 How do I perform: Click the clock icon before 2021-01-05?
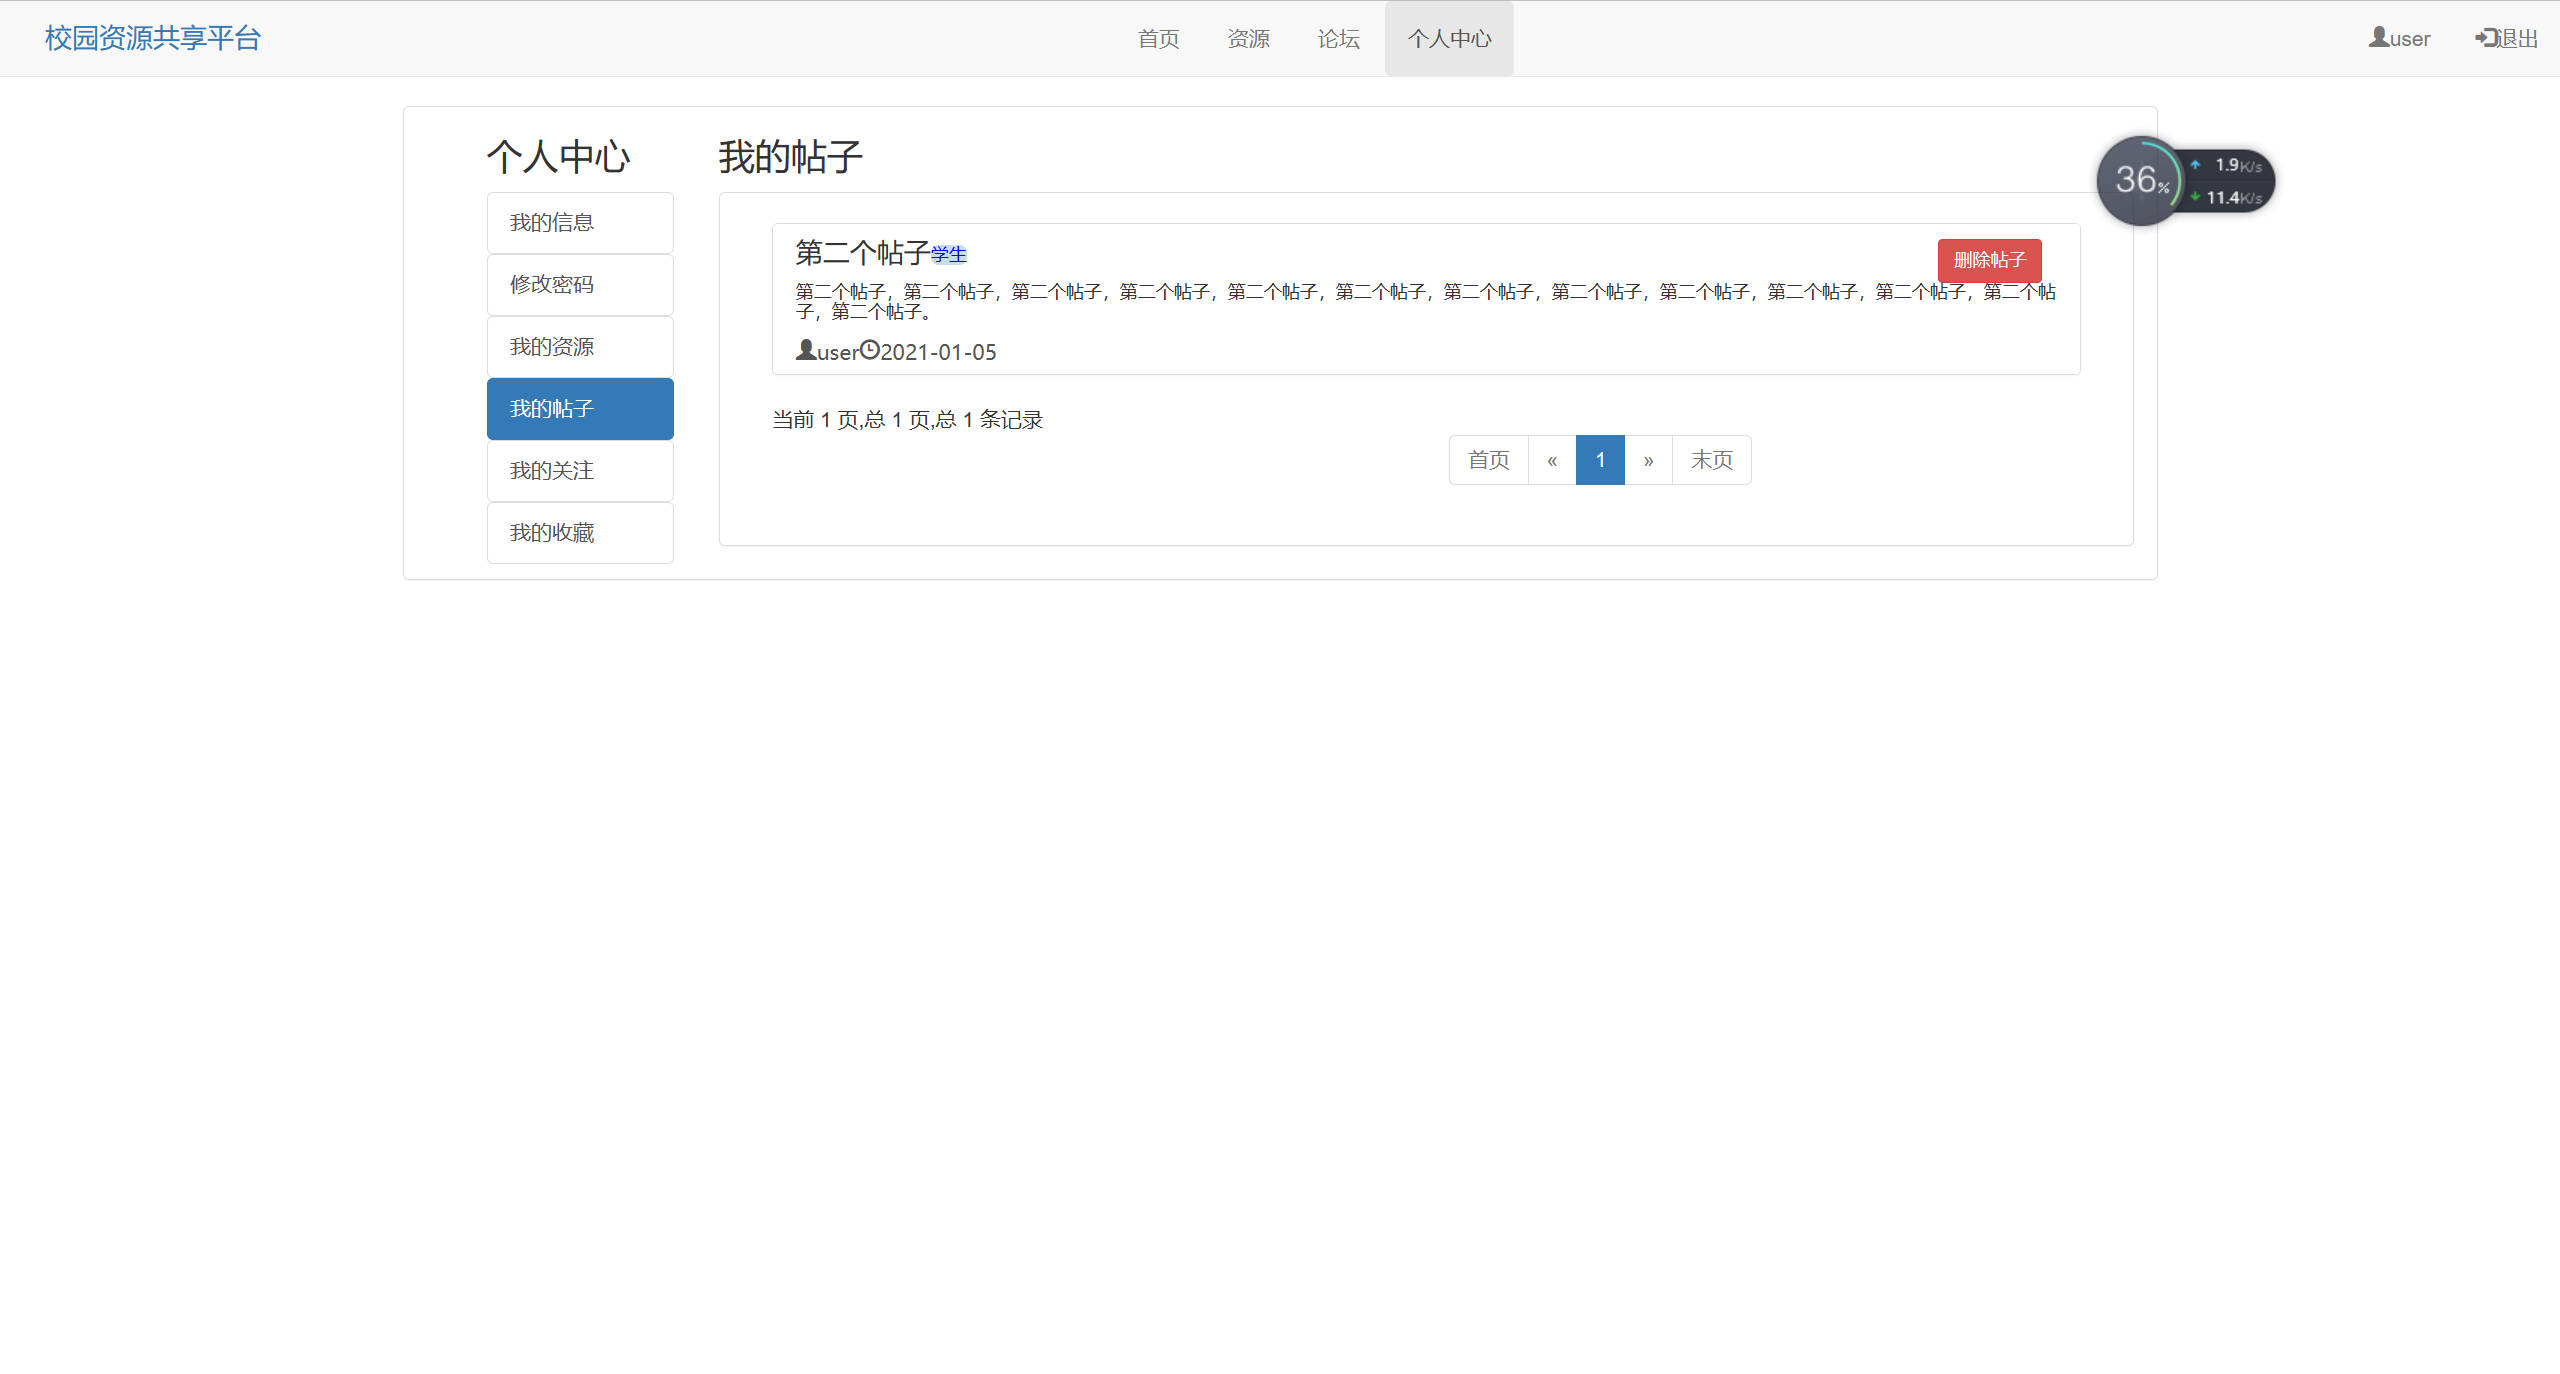tap(870, 349)
